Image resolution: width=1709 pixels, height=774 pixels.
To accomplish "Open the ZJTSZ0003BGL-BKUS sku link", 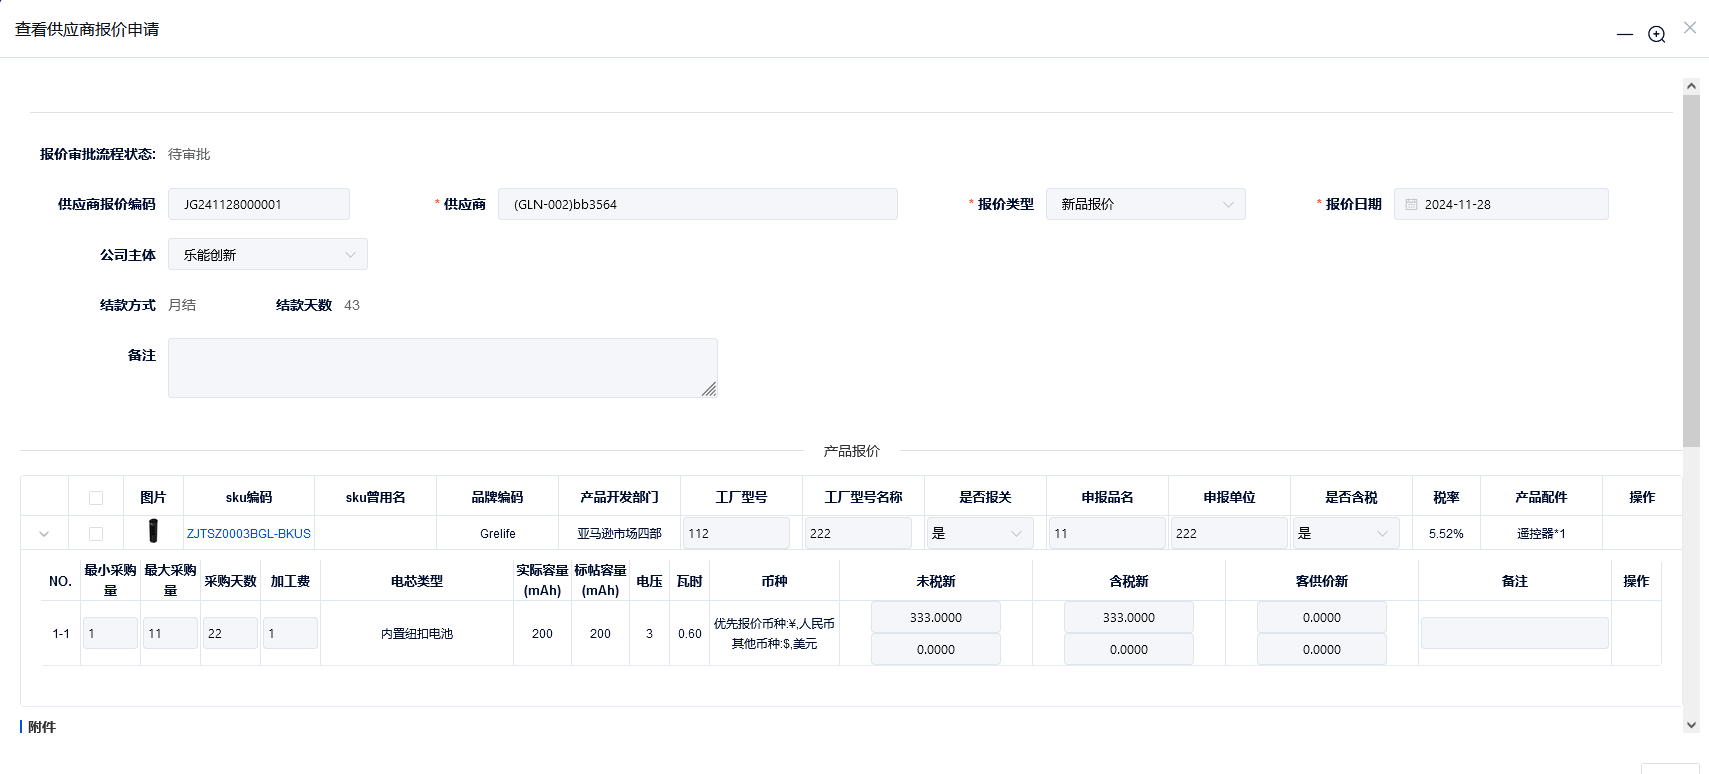I will pos(248,534).
